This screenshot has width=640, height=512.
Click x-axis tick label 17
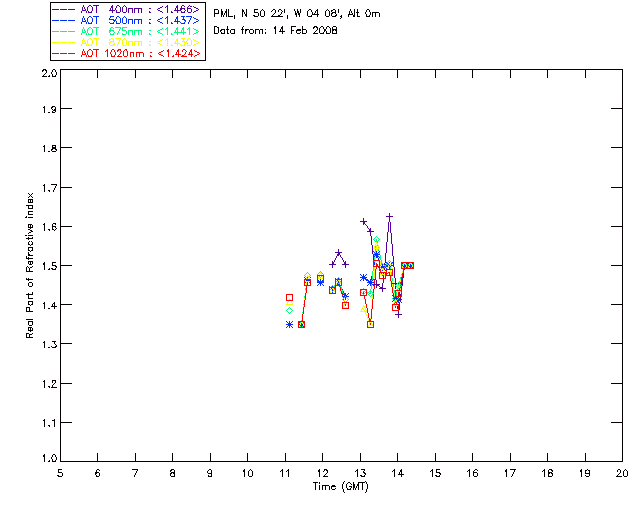(x=510, y=474)
